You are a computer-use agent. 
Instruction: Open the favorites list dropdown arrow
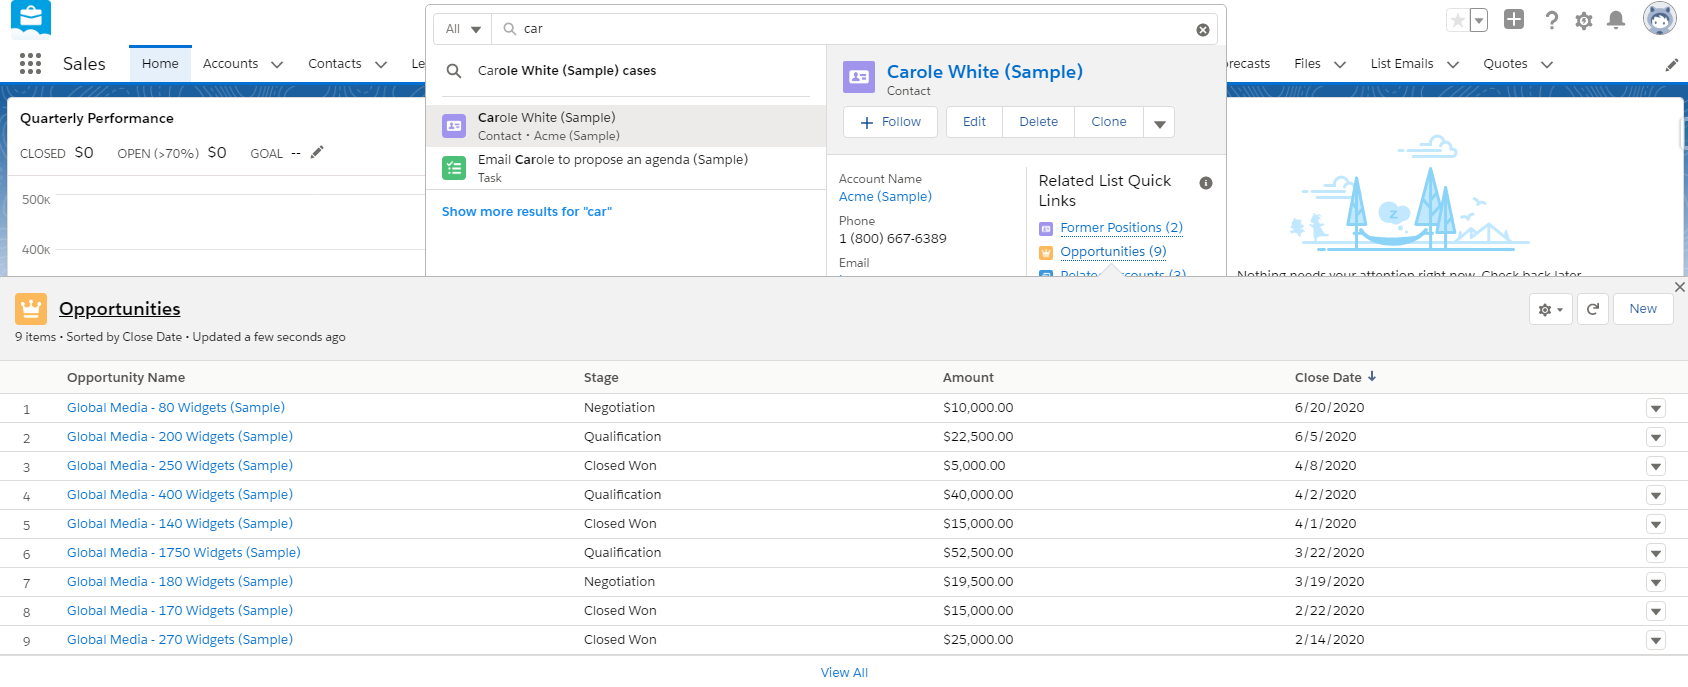coord(1479,20)
